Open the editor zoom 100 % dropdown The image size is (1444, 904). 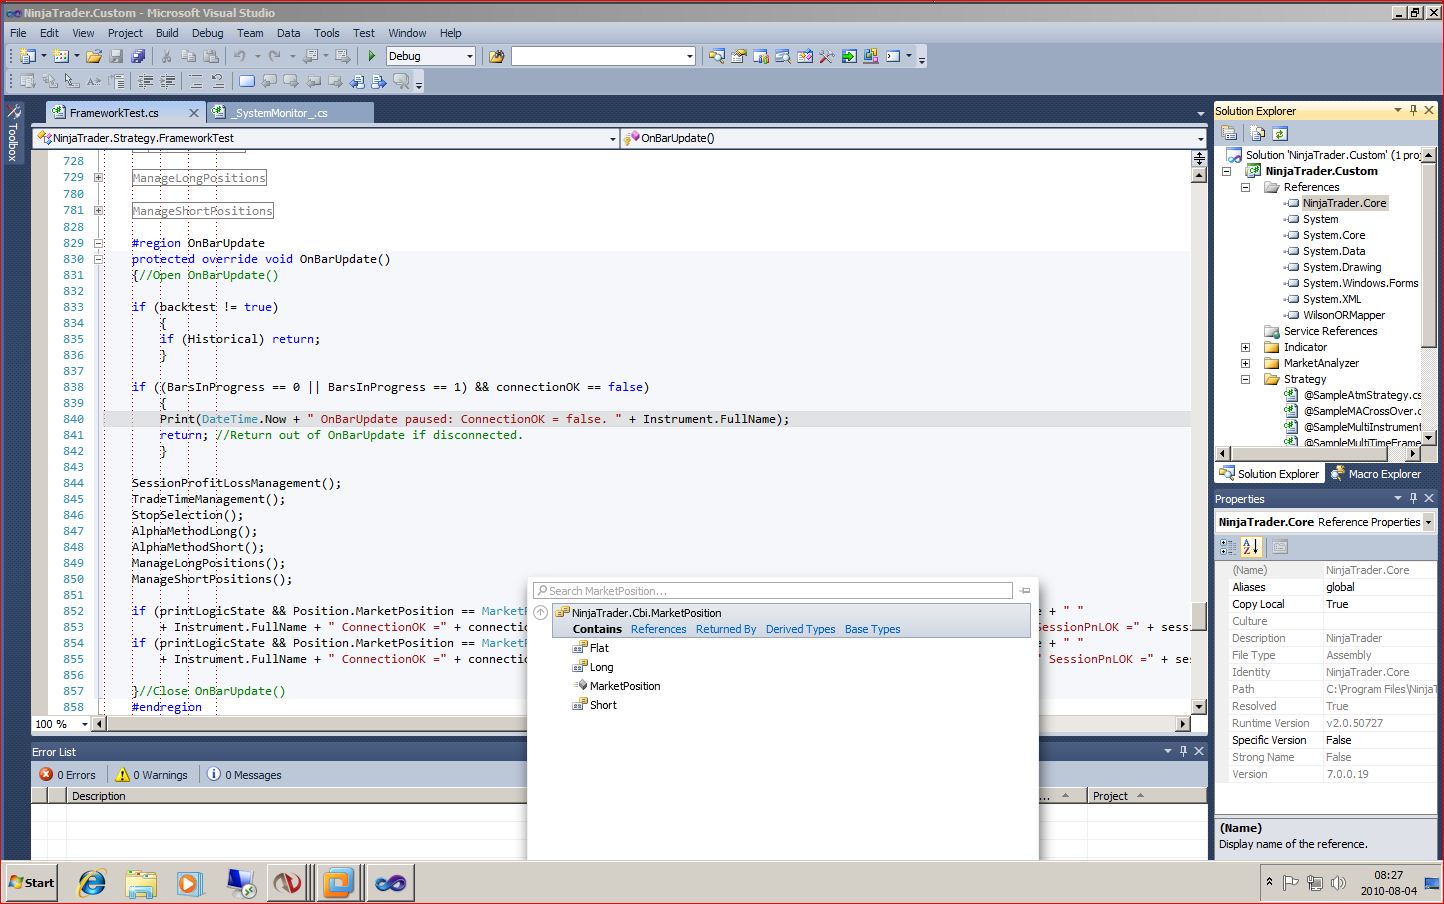(x=61, y=724)
